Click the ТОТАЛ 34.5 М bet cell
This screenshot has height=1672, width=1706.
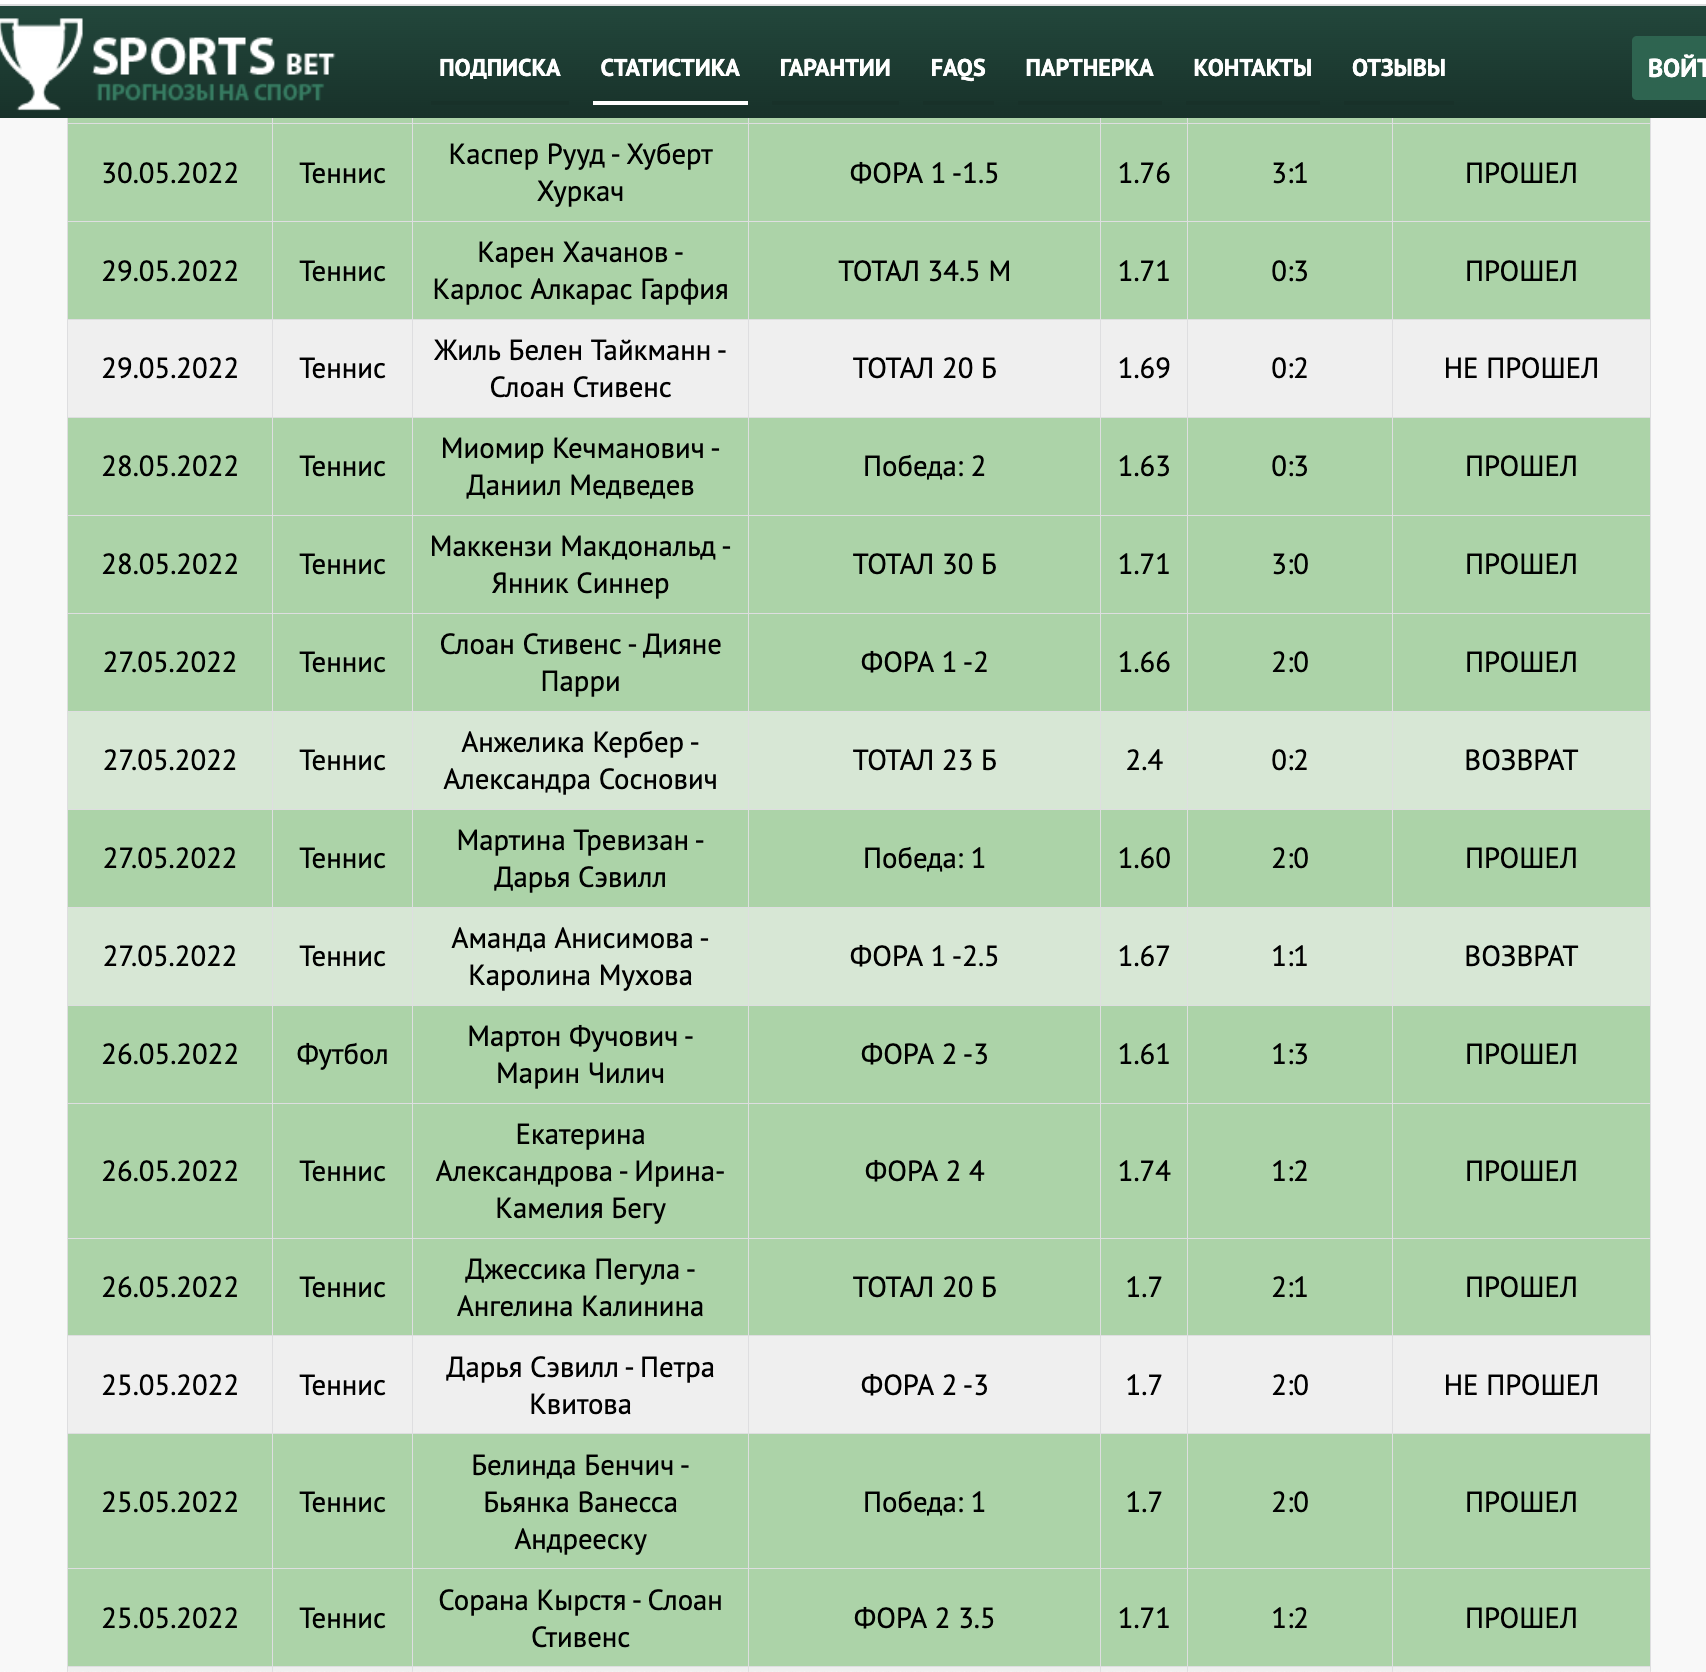click(924, 271)
